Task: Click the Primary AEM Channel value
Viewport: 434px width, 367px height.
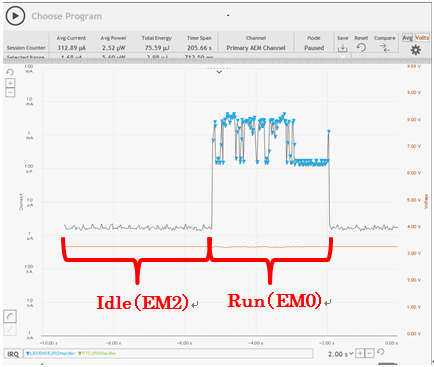Action: point(256,48)
